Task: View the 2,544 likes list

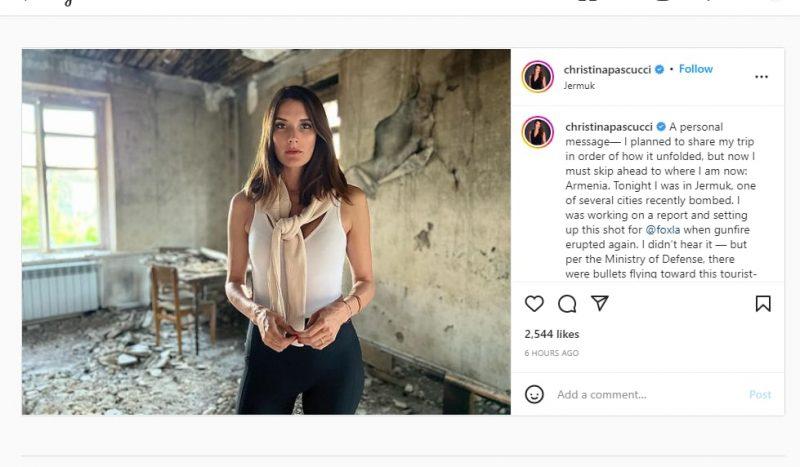Action: [552, 334]
